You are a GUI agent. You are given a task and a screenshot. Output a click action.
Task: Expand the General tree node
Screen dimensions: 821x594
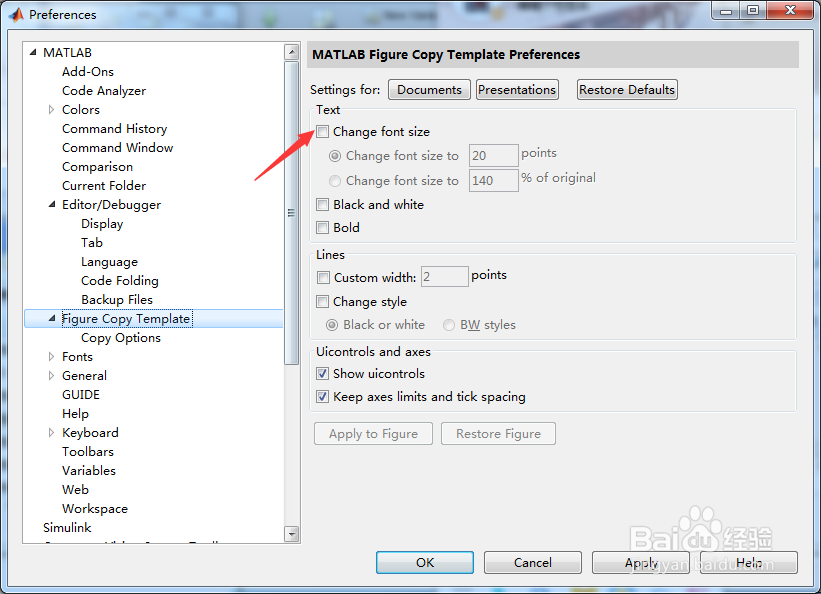tap(51, 376)
